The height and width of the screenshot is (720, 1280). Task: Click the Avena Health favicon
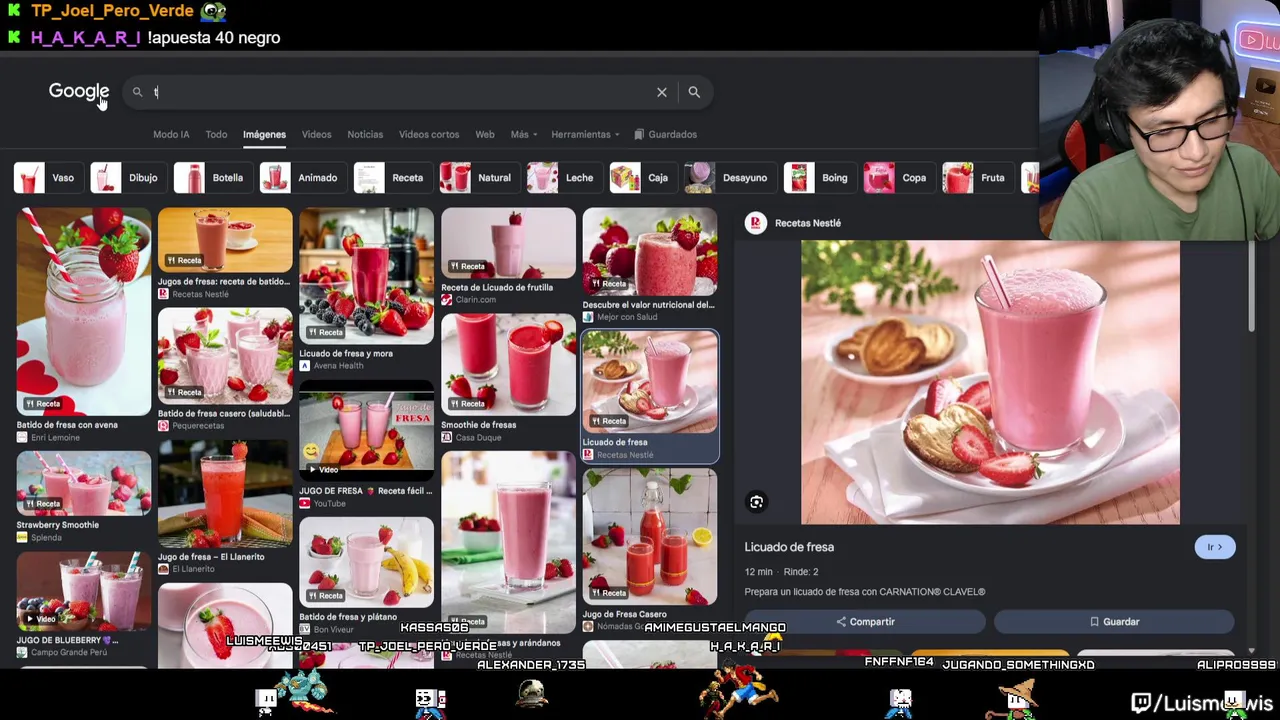[x=305, y=366]
